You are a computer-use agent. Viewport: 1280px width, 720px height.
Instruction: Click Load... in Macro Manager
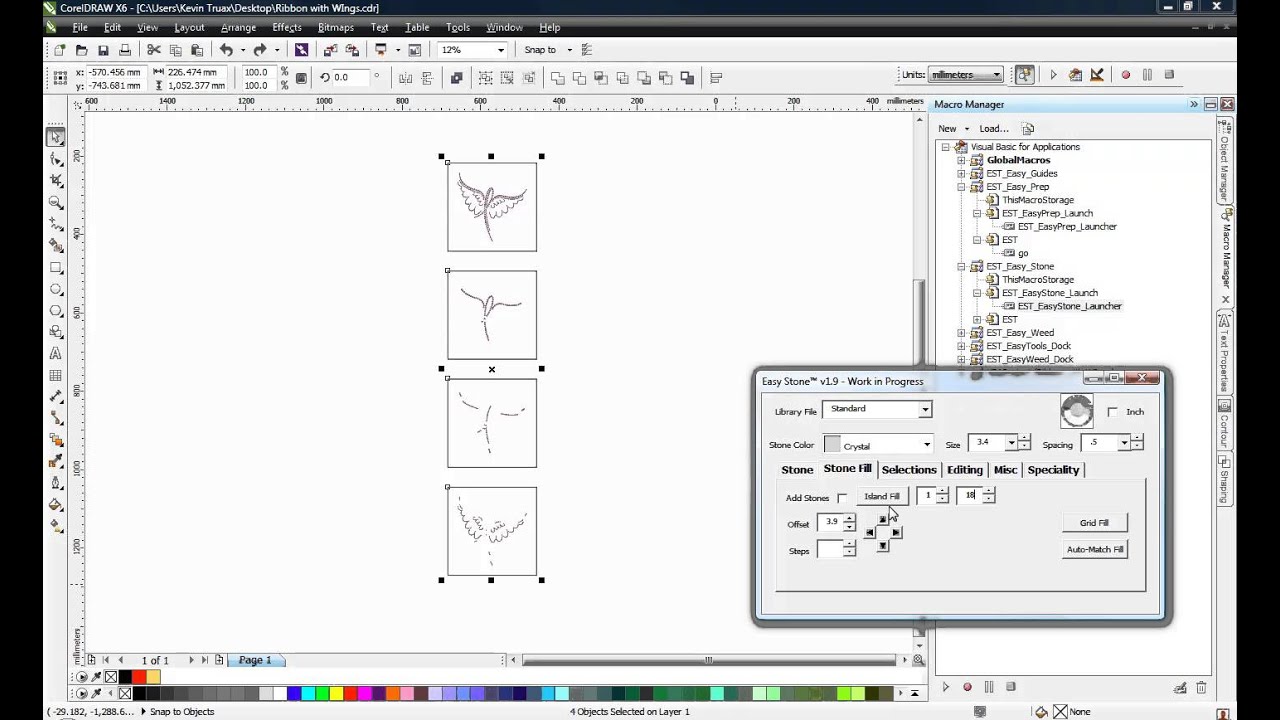pos(993,128)
